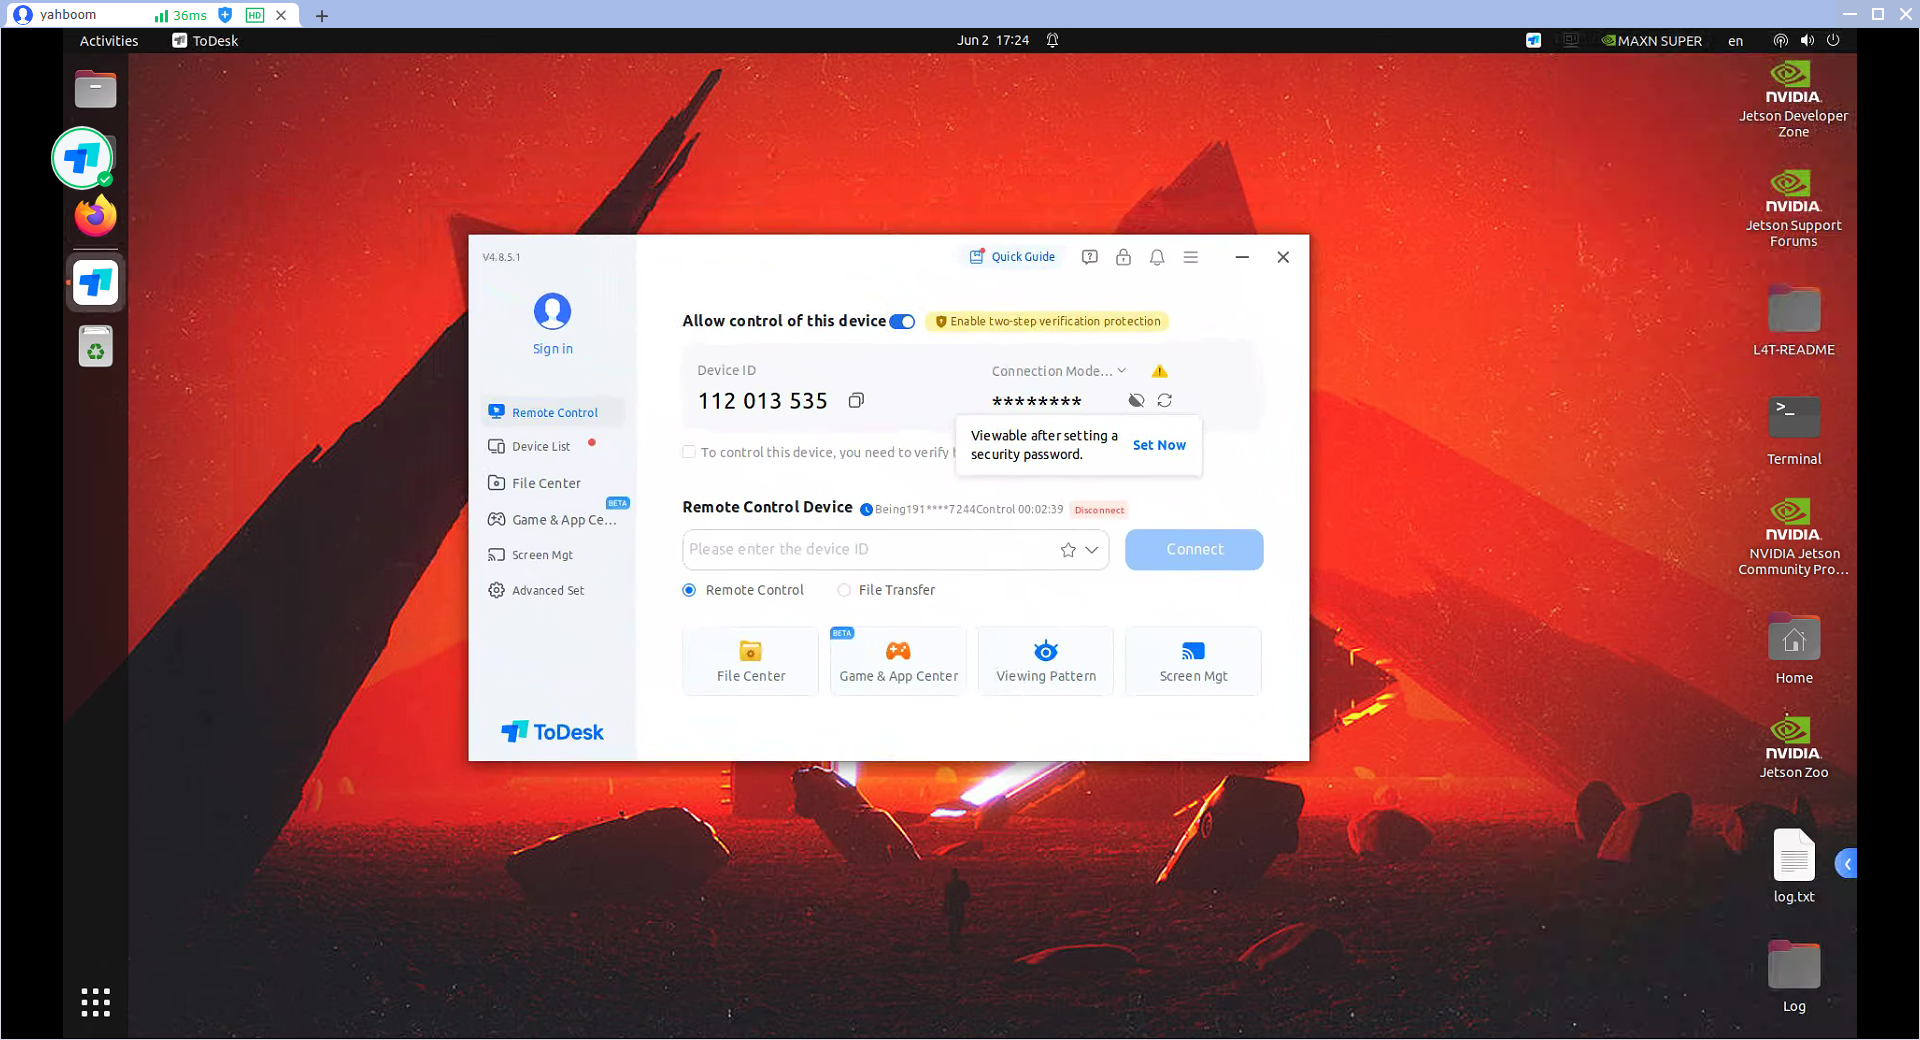1920x1040 pixels.
Task: Toggle Allow control of this device
Action: 902,322
